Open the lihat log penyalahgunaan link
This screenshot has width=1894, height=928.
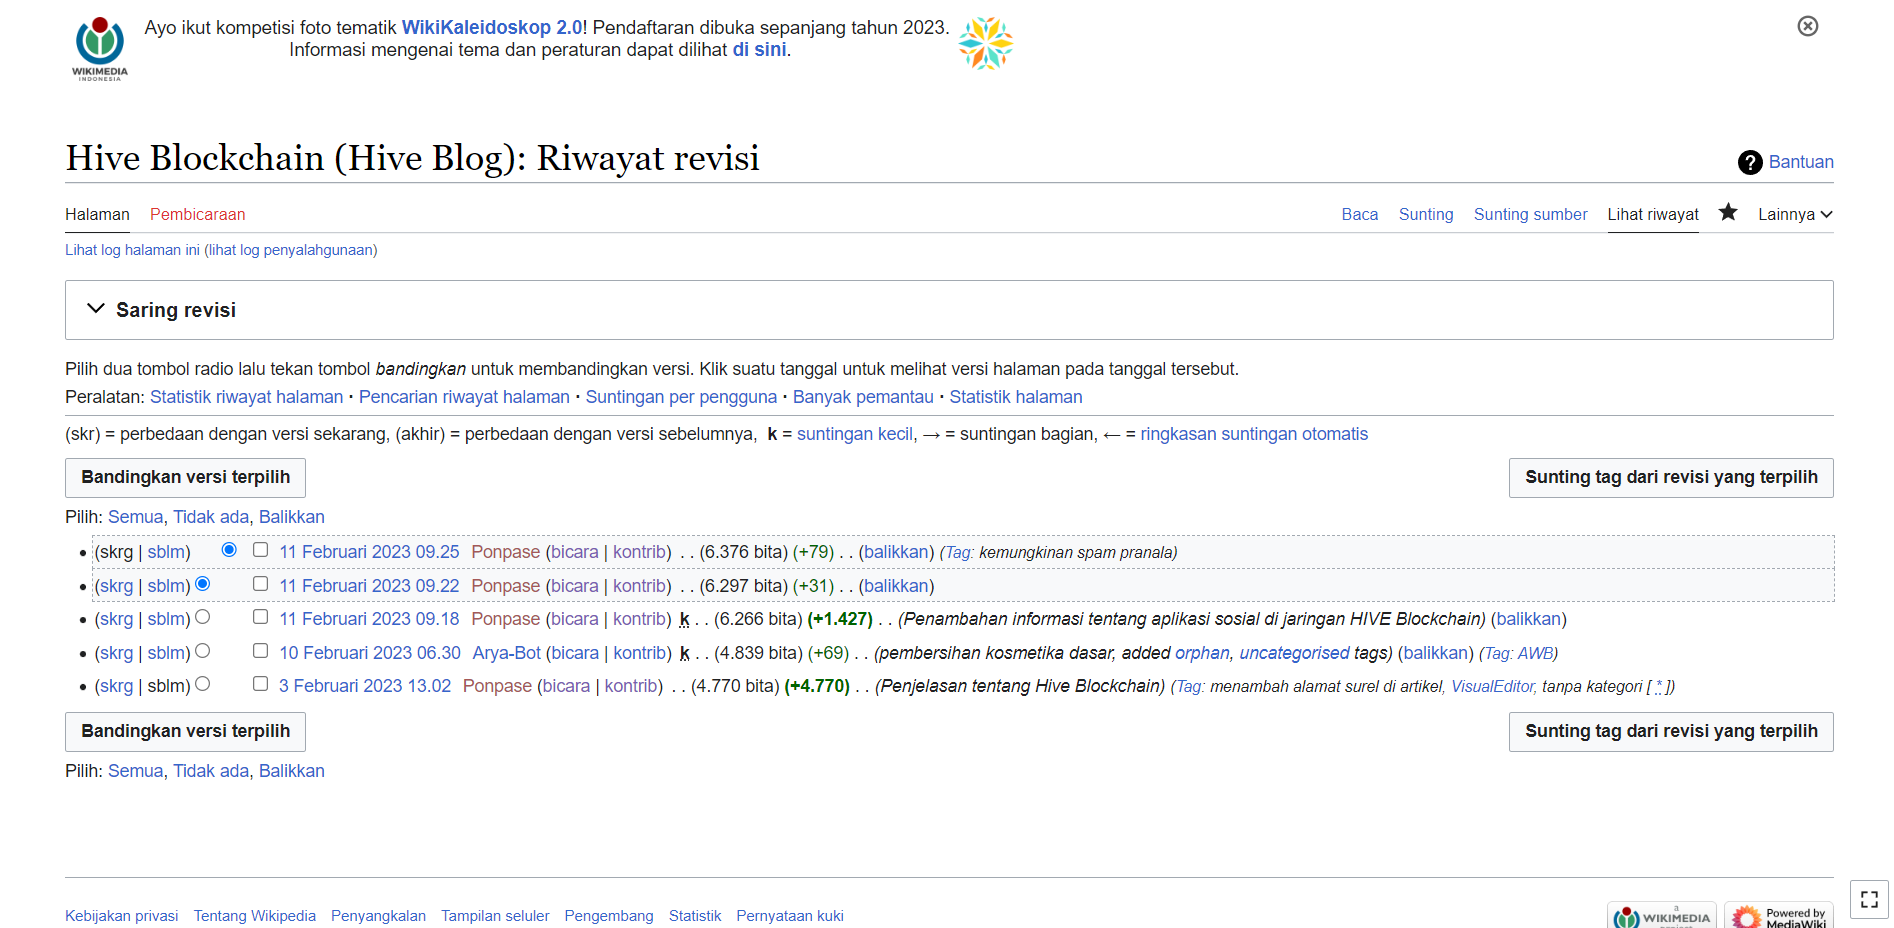(x=291, y=250)
